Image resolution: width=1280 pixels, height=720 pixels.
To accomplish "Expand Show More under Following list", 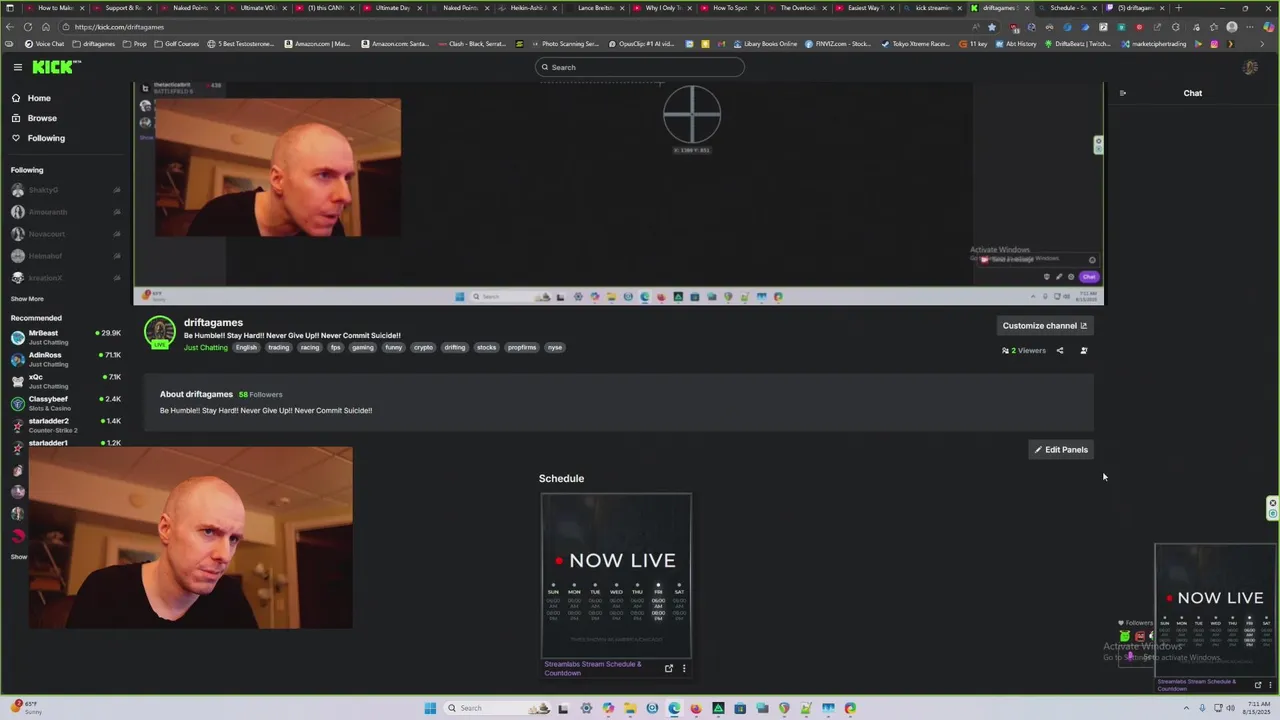I will click(x=27, y=299).
